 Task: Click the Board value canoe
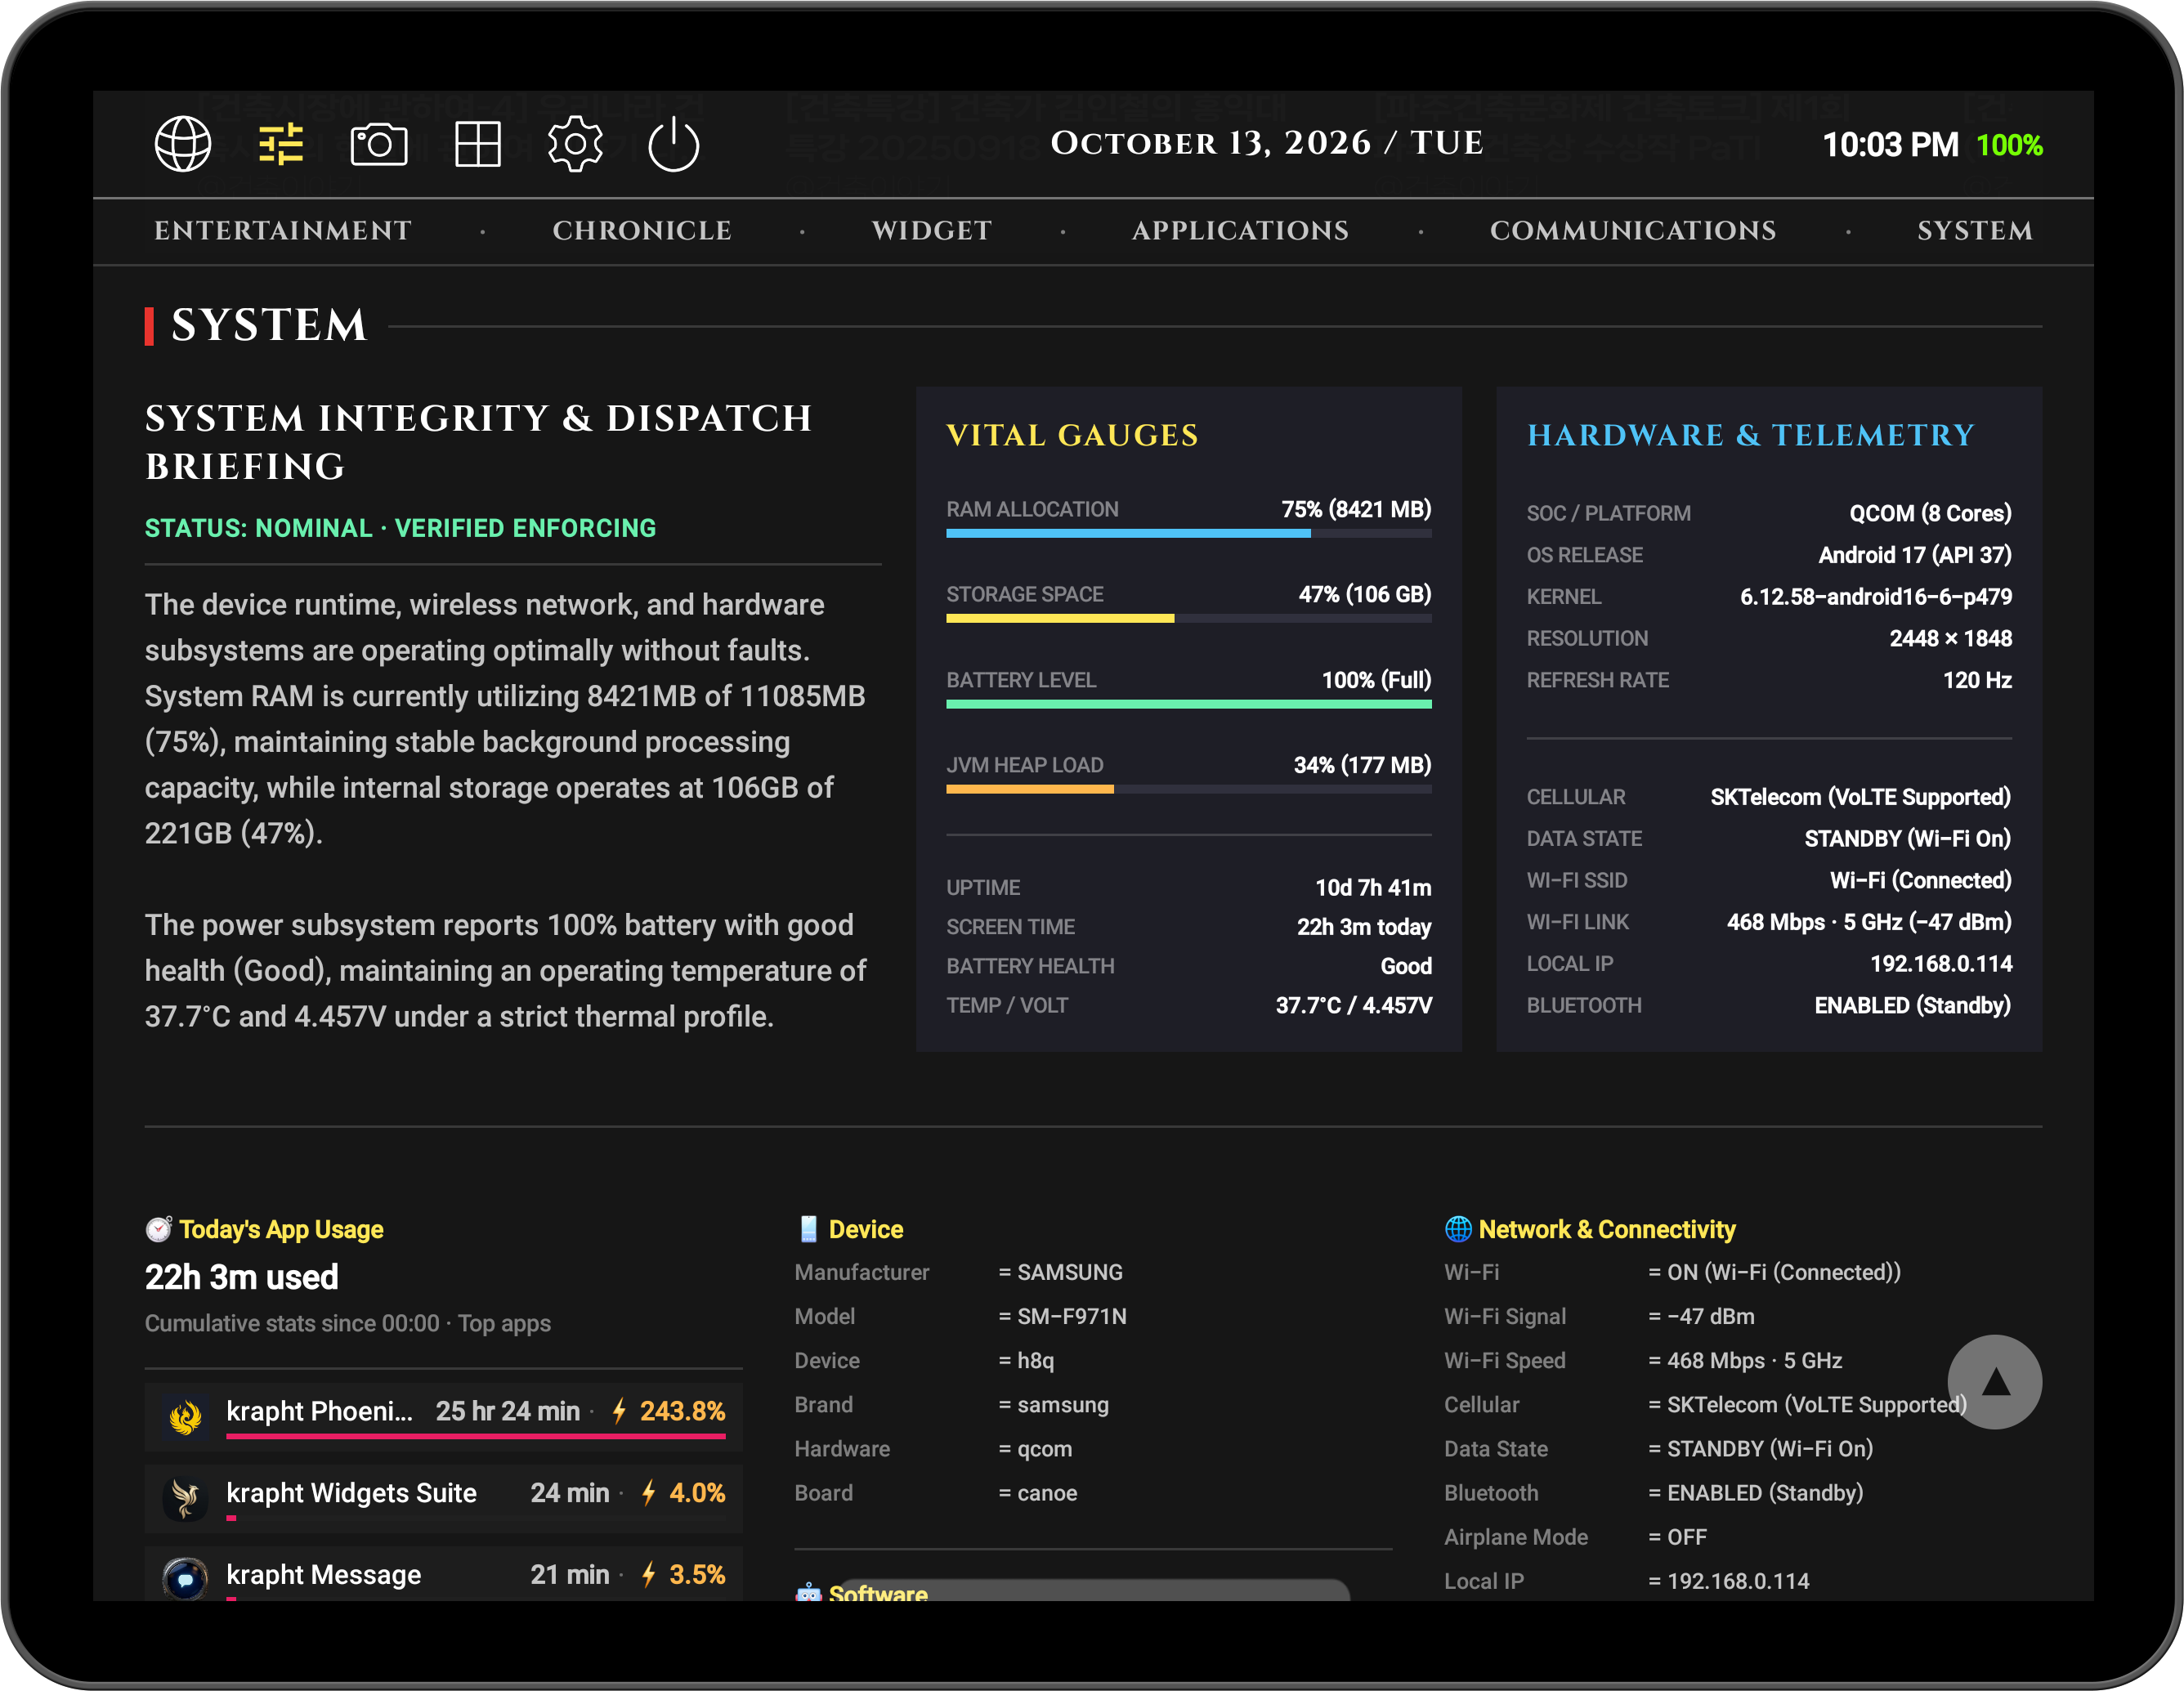1047,1493
